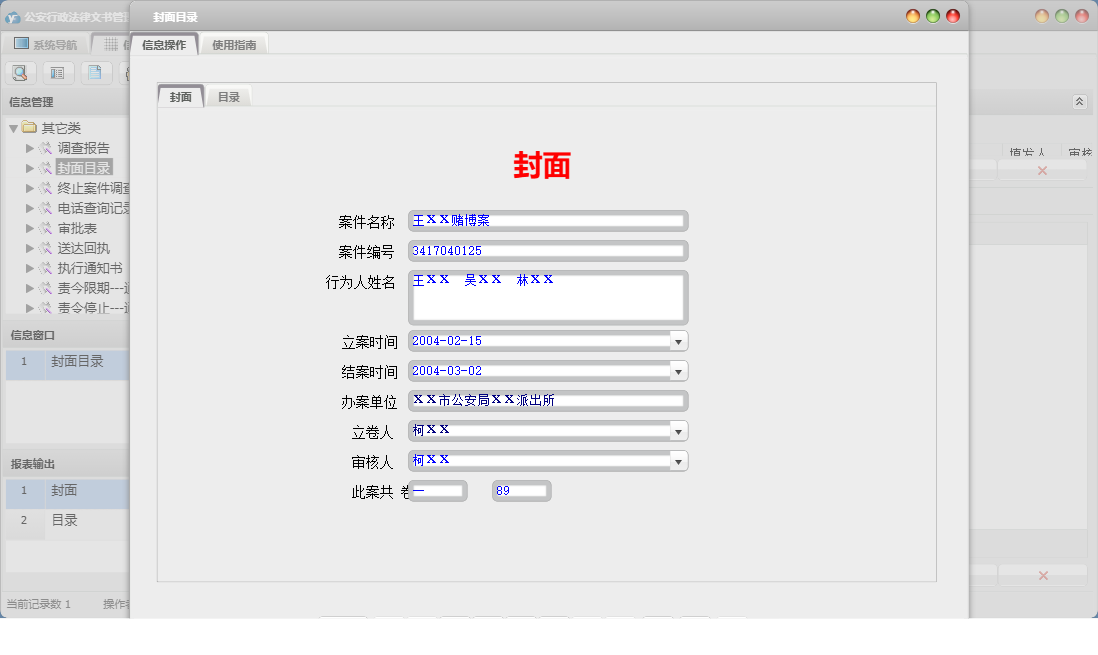The width and height of the screenshot is (1098, 655).
Task: Click the hammer icon beside 电话查询记录
Action: [x=45, y=208]
